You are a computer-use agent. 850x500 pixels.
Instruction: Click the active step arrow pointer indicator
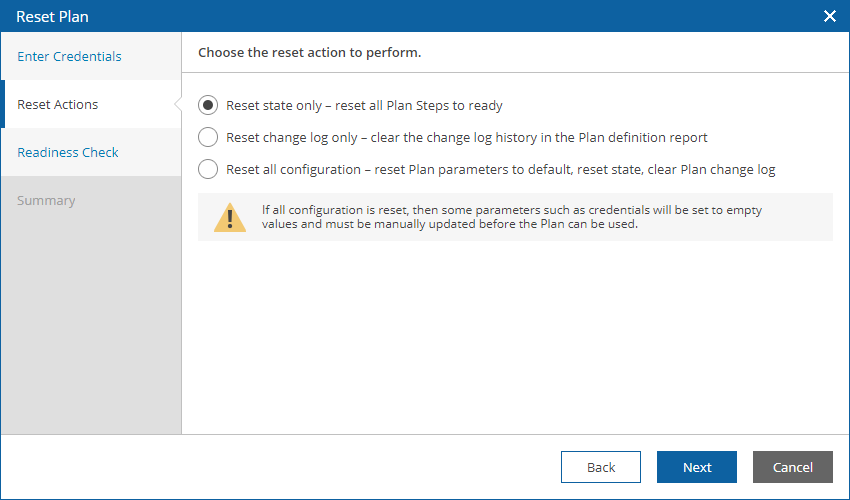click(178, 104)
